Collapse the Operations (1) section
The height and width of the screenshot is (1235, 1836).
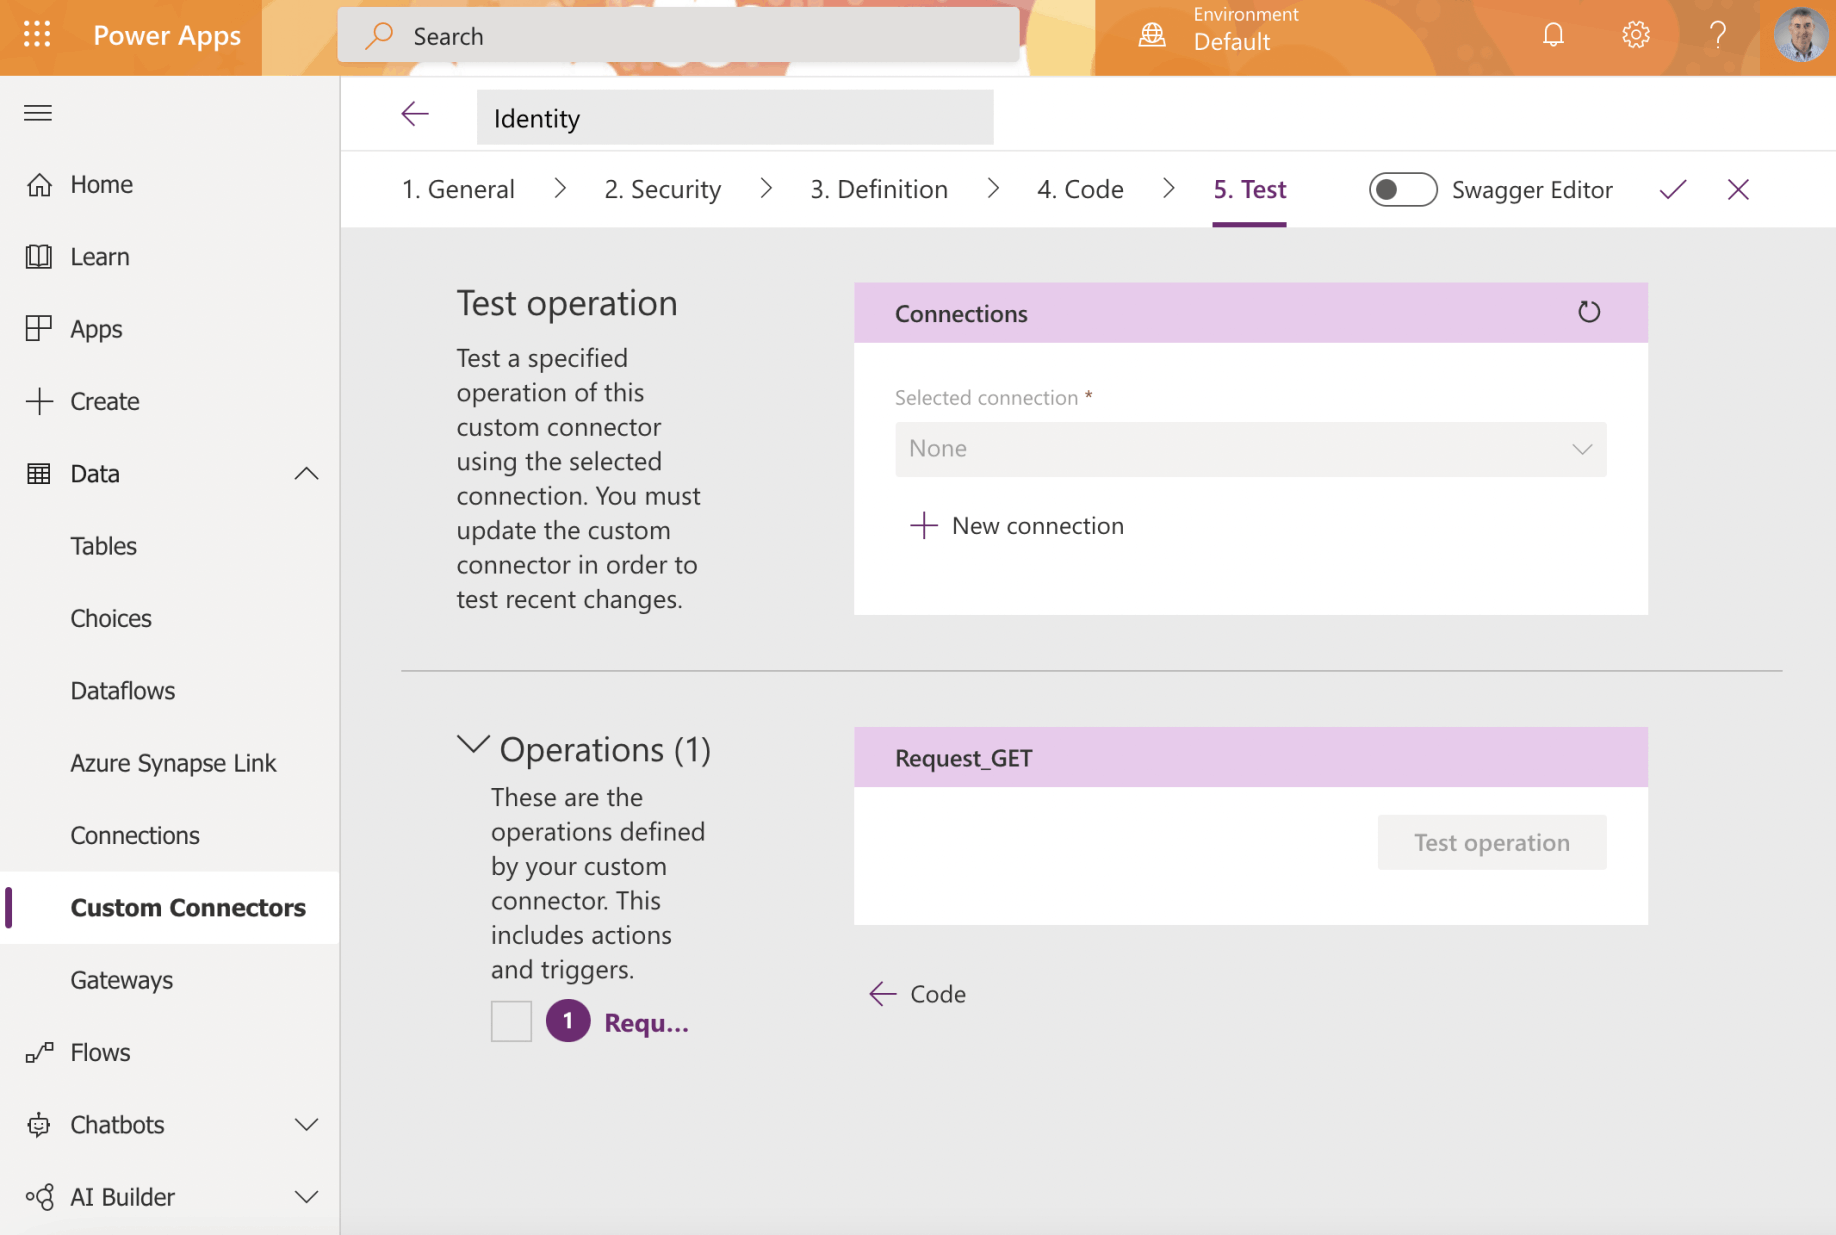[473, 745]
